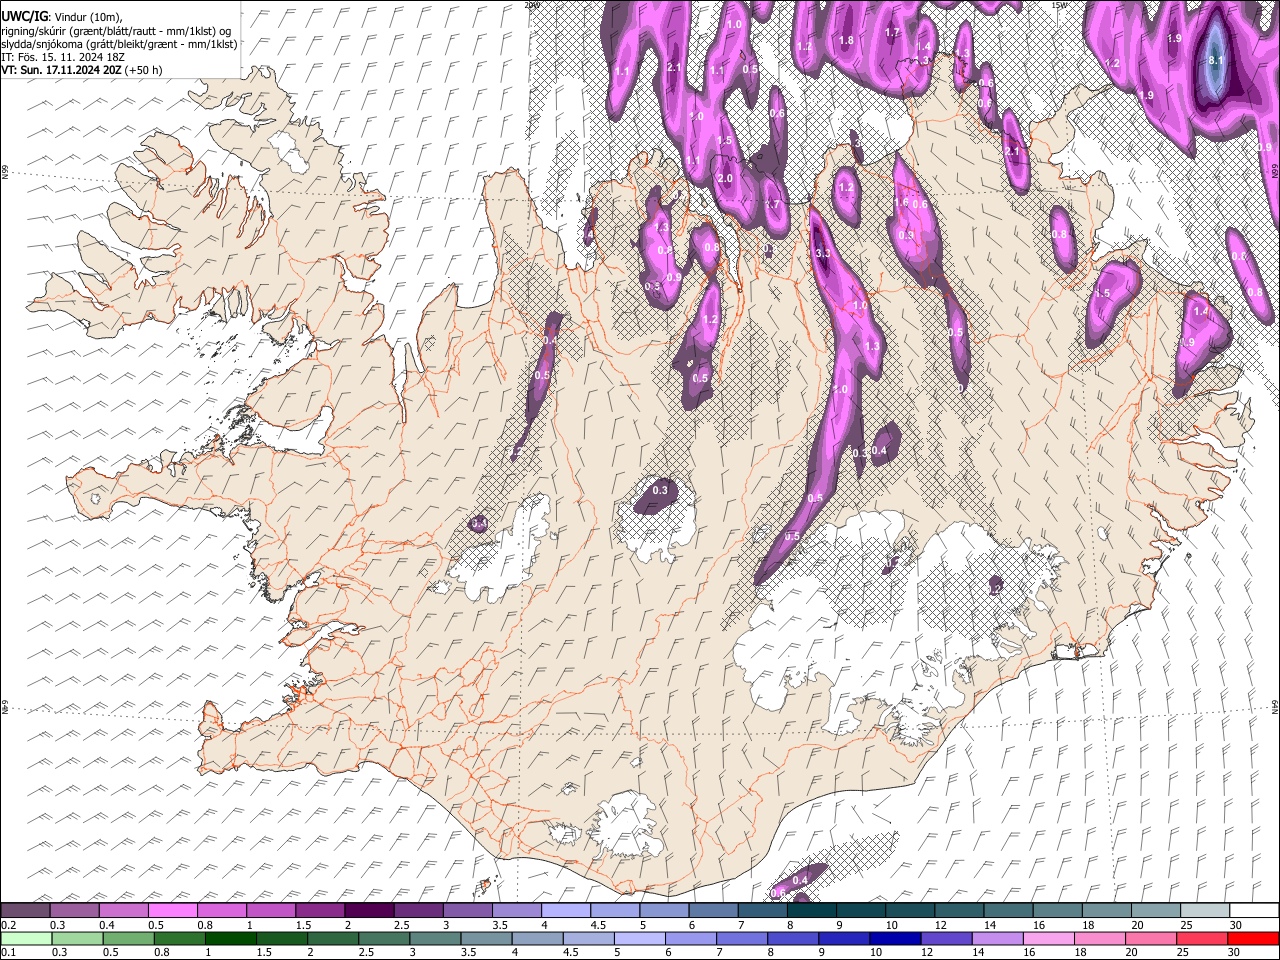Pick the light pink swatch between 16 and 18 lower legend
The height and width of the screenshot is (960, 1280).
[1048, 938]
